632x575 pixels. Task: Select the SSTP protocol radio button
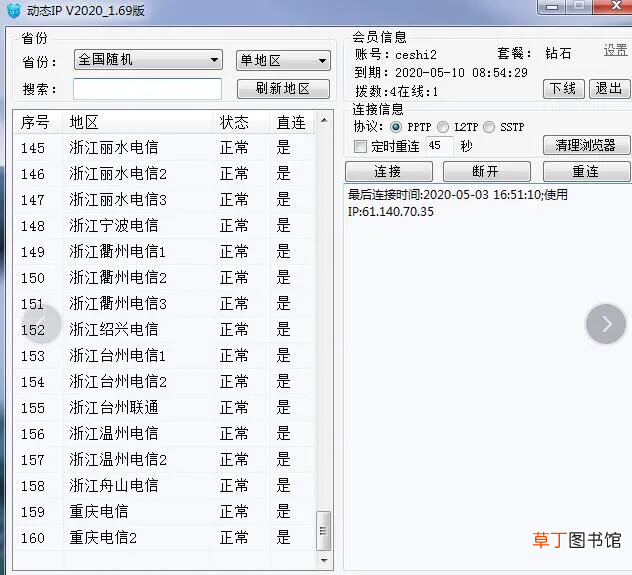point(489,127)
